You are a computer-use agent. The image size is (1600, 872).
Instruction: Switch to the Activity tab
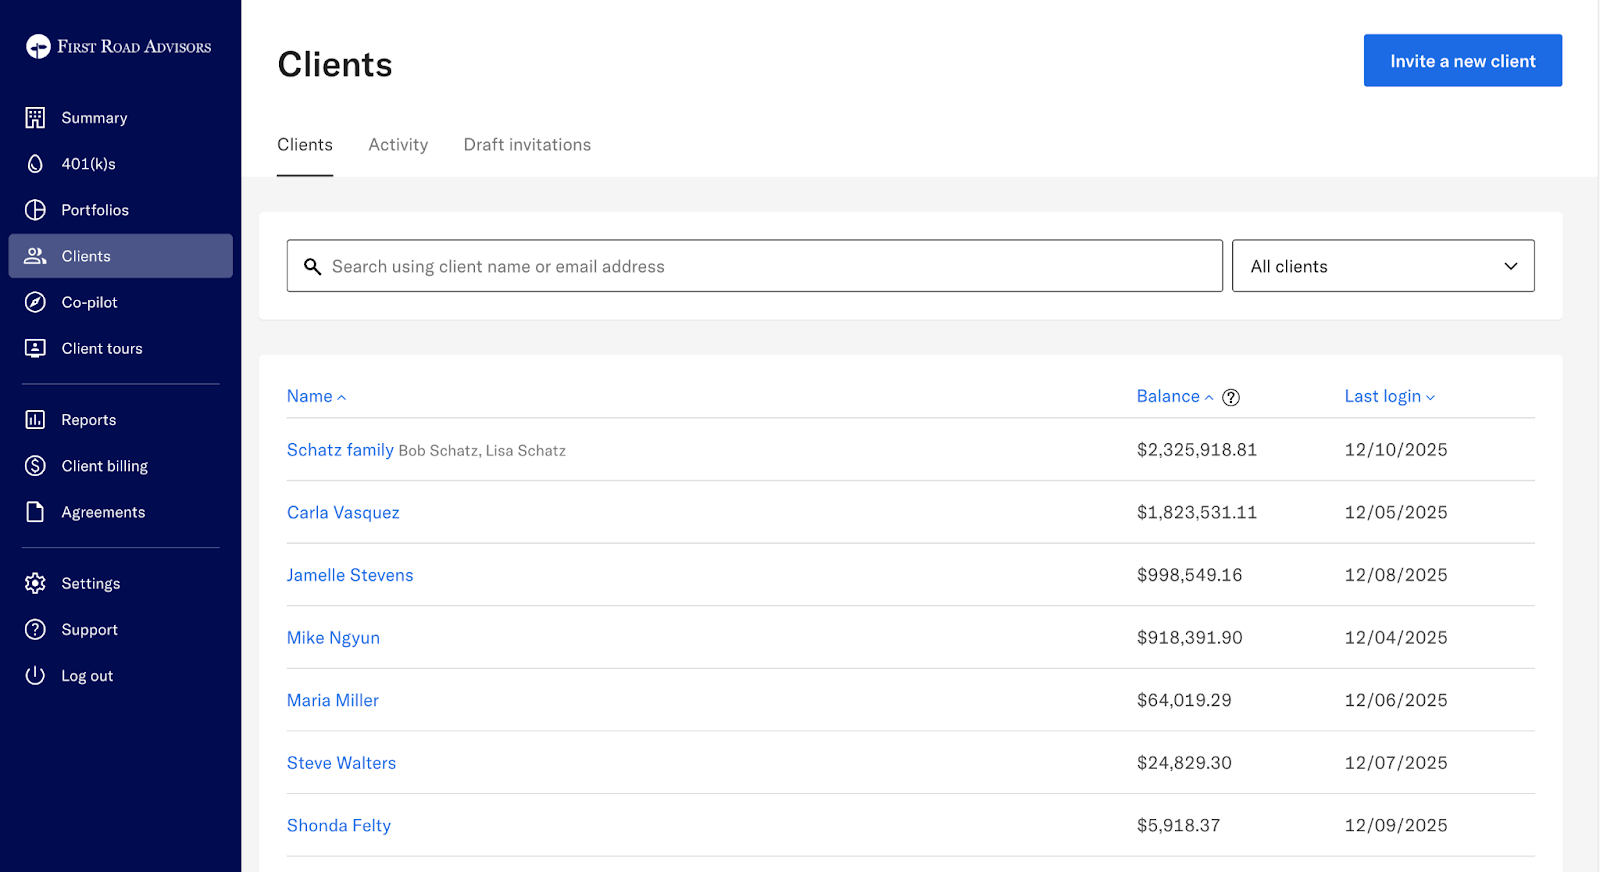pyautogui.click(x=398, y=145)
